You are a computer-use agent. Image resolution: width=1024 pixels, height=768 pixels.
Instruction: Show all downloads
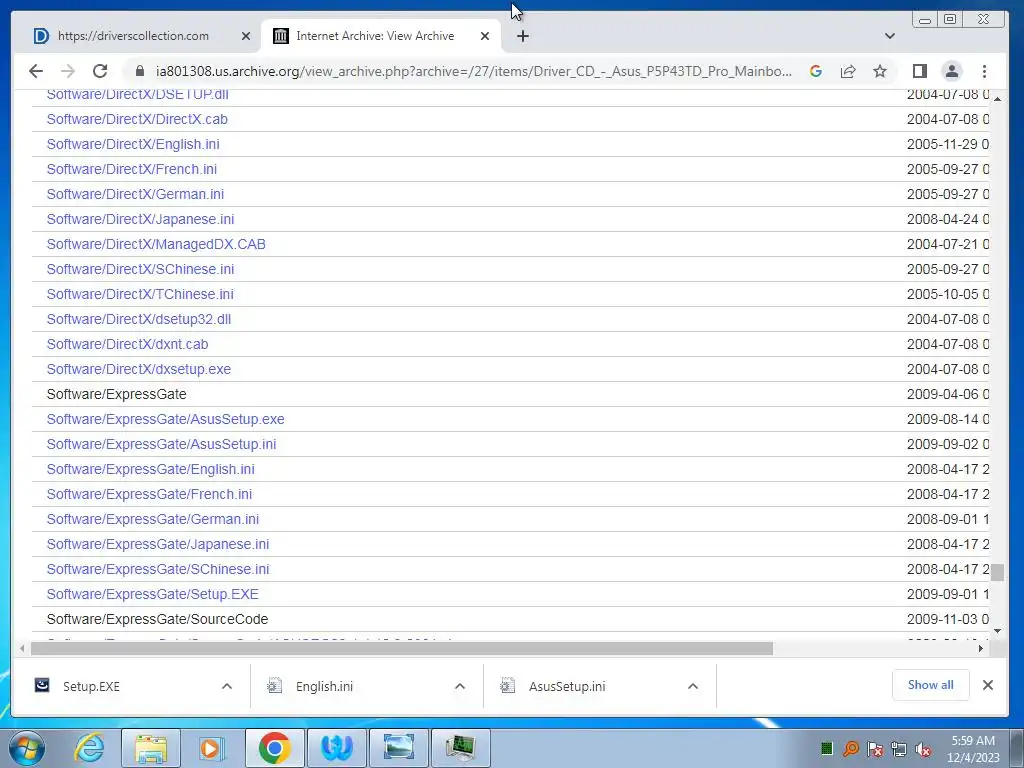click(x=930, y=685)
